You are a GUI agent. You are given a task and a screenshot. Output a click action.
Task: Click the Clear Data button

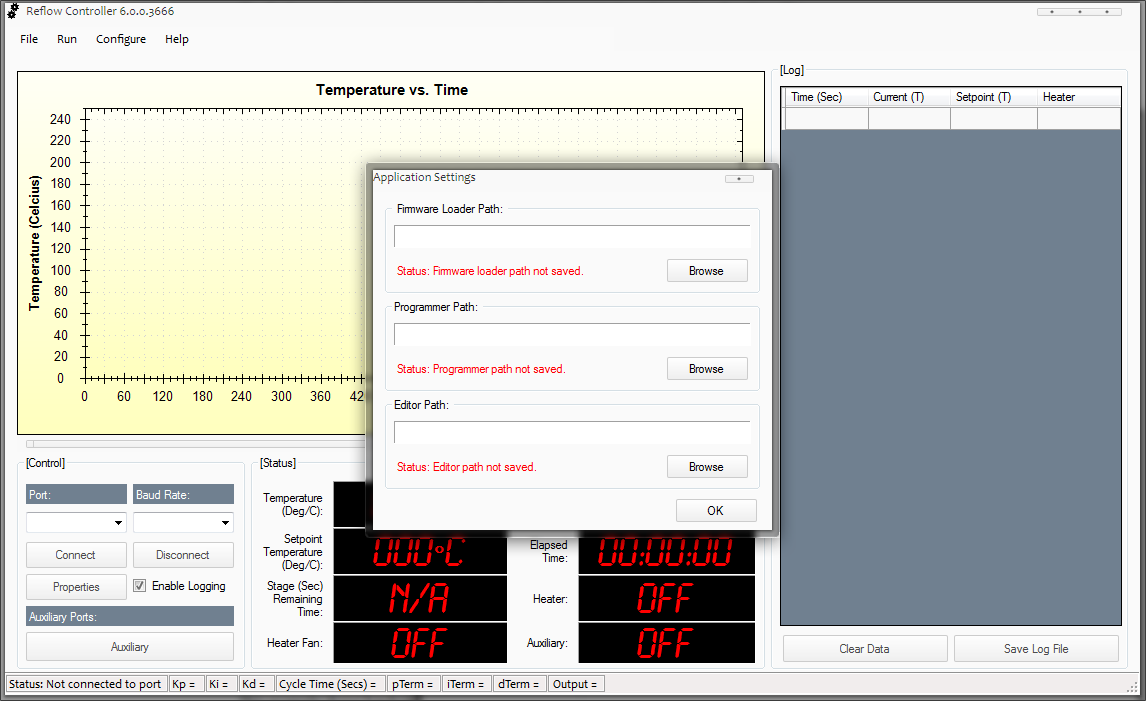pyautogui.click(x=864, y=649)
